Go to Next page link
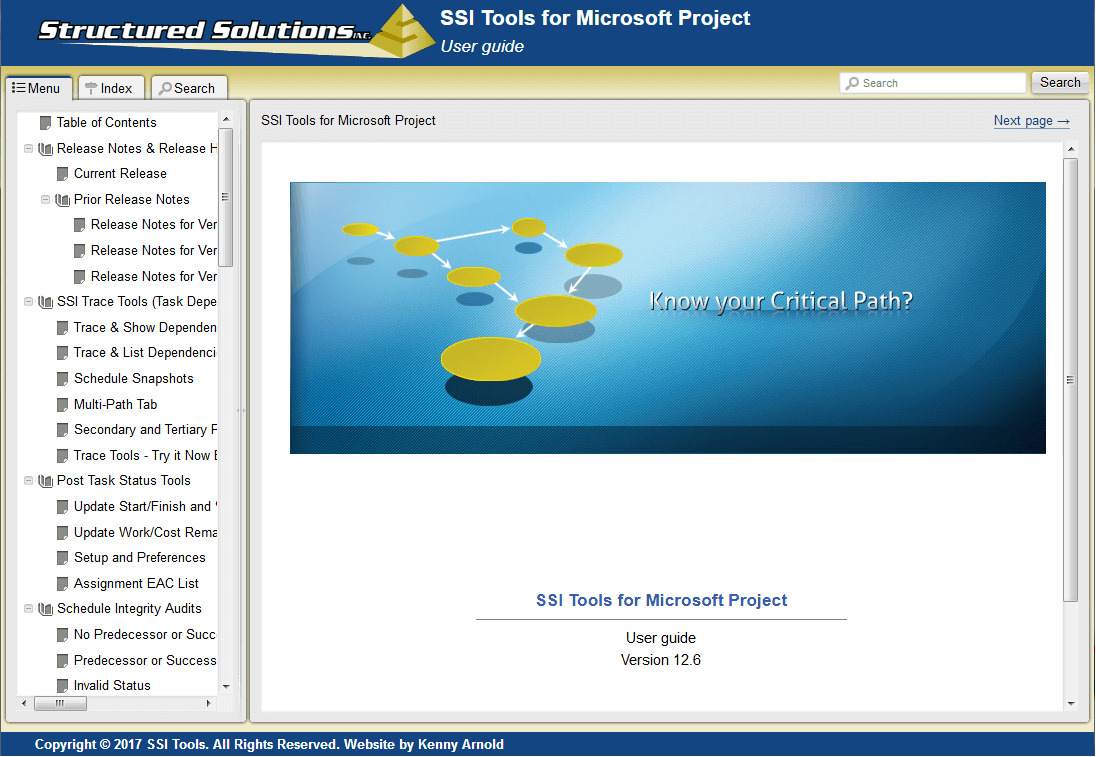The width and height of the screenshot is (1096, 757). (1031, 121)
